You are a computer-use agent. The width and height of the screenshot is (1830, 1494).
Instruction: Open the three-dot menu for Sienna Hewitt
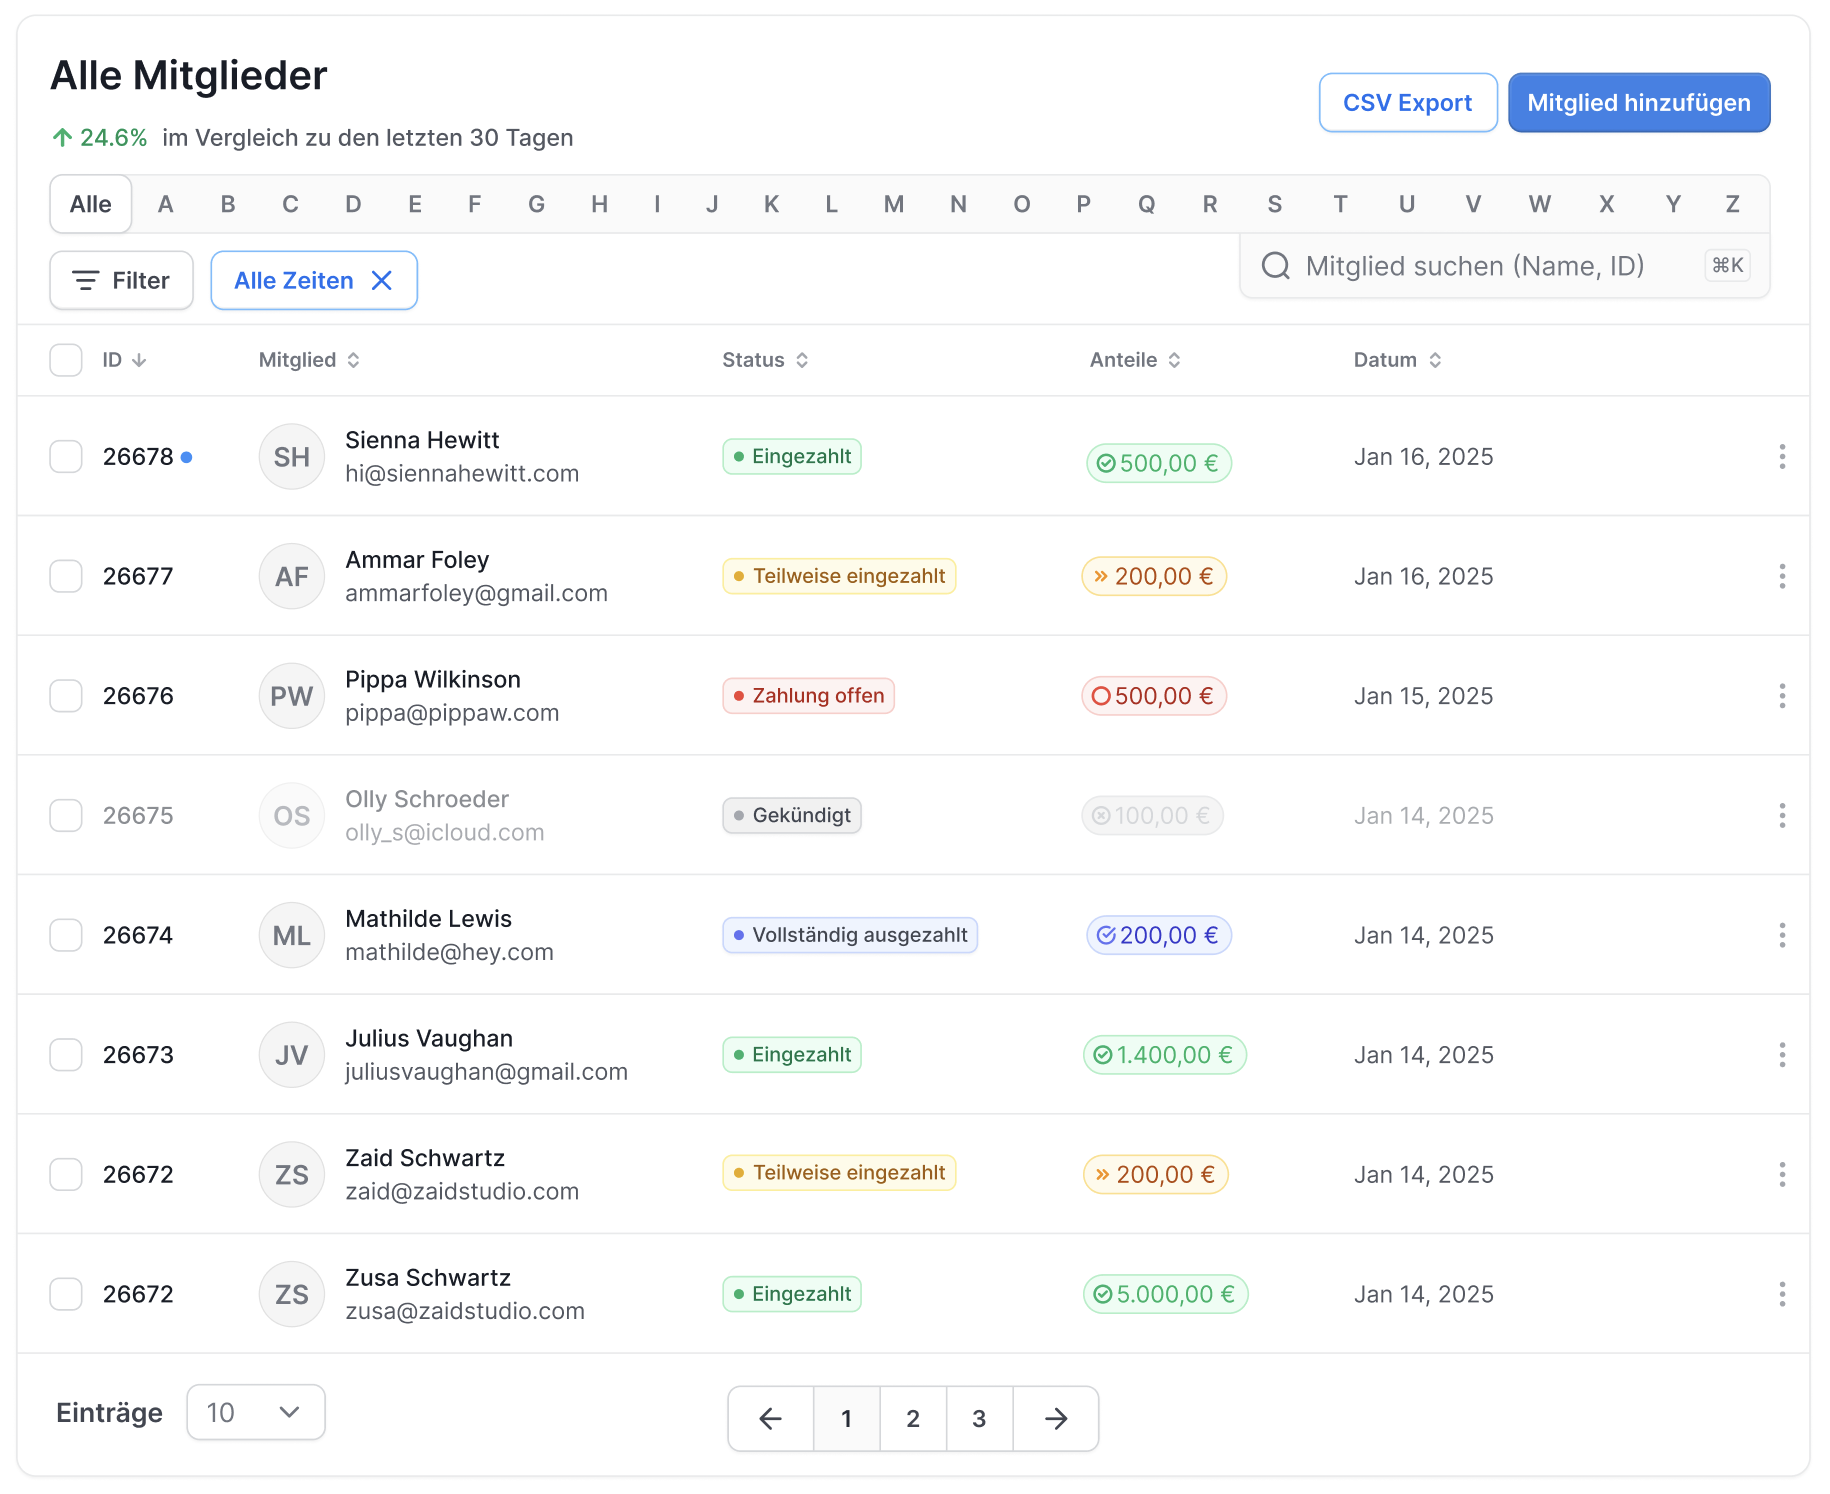click(1781, 457)
